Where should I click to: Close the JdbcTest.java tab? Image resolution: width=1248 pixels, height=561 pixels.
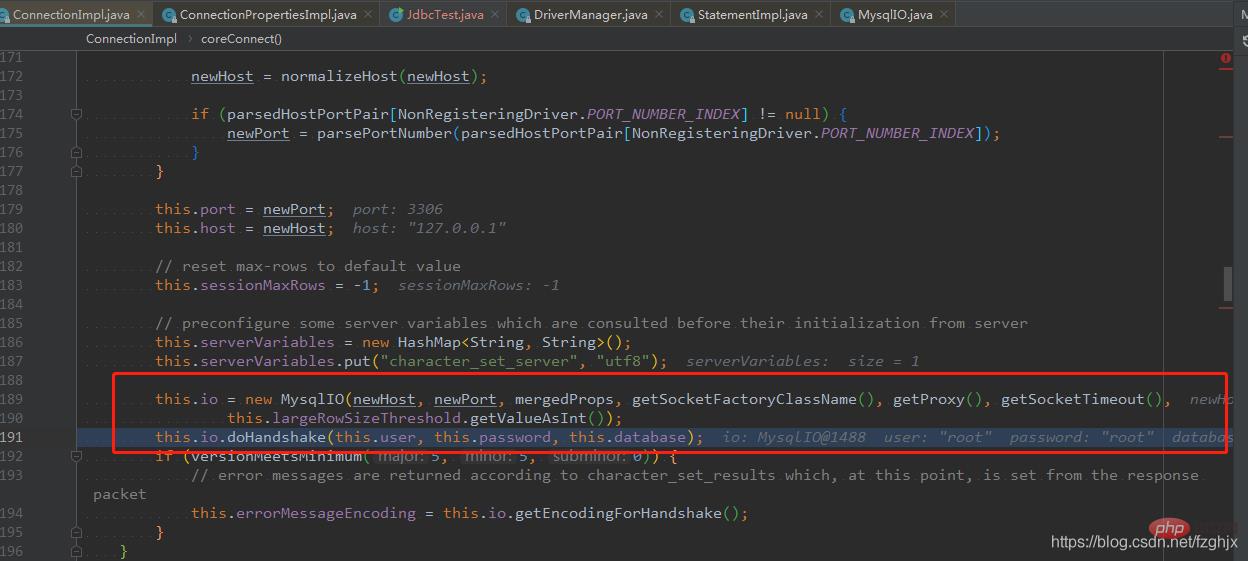coord(494,15)
